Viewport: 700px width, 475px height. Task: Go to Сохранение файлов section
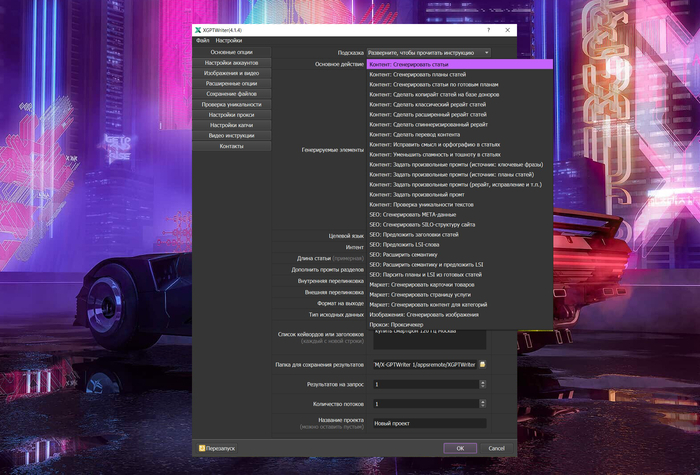click(231, 94)
